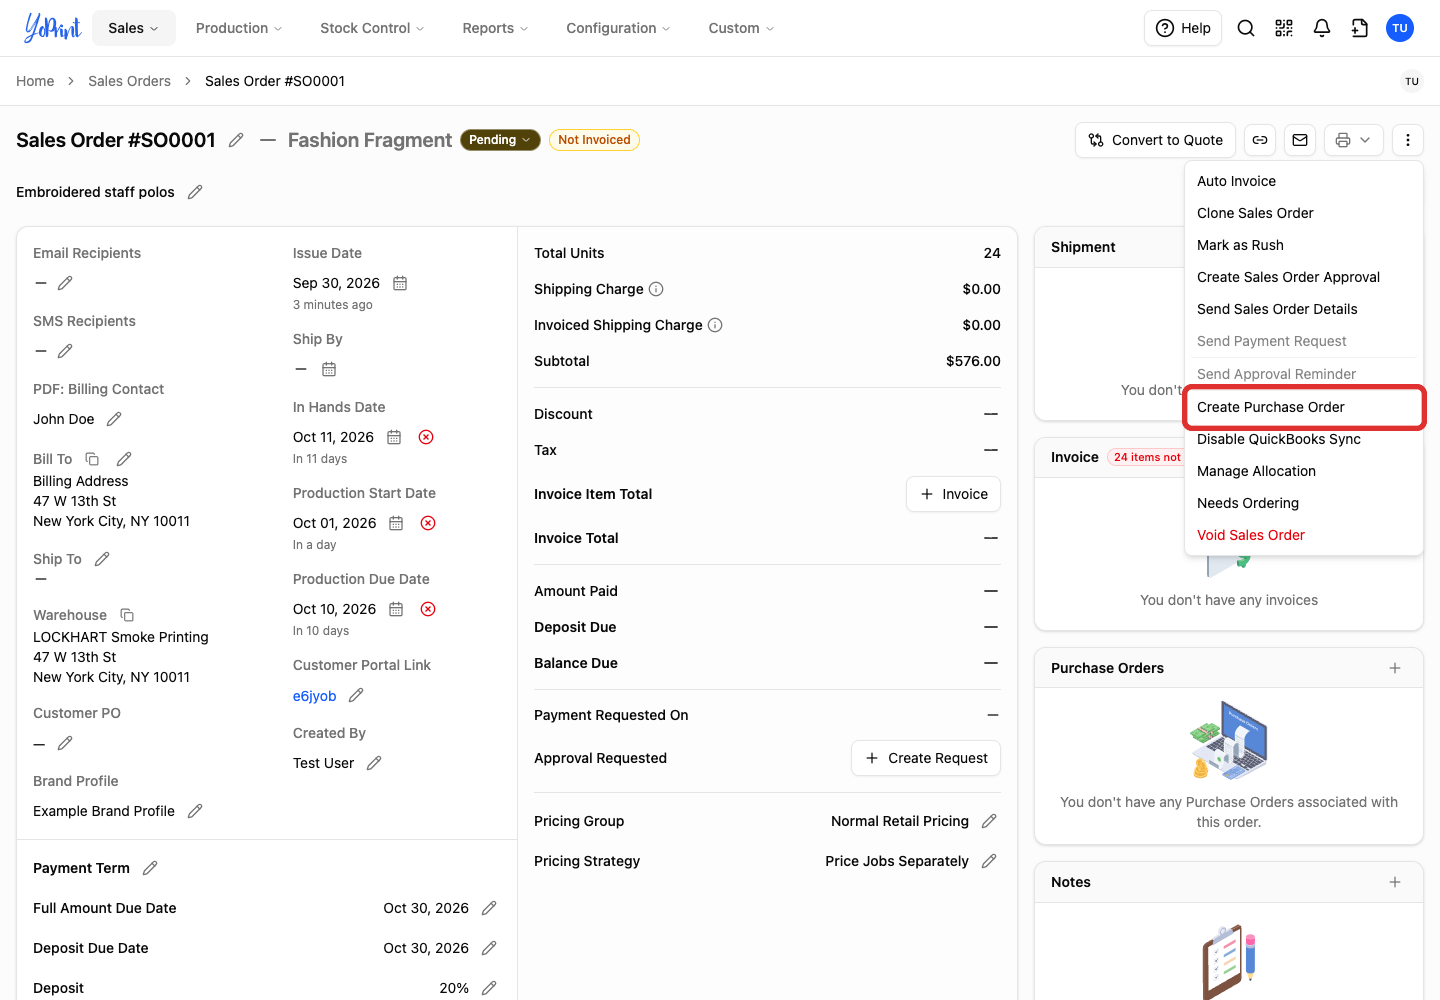Viewport: 1440px width, 1000px height.
Task: Edit the Embroidered staff polos description
Action: 195,192
